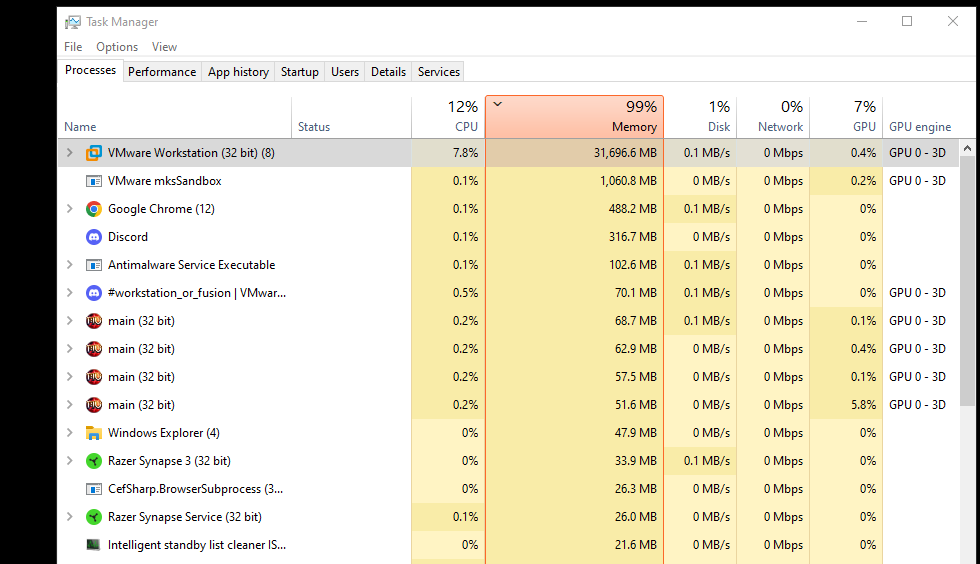The height and width of the screenshot is (564, 980).
Task: Switch to the Details tab
Action: pyautogui.click(x=388, y=72)
